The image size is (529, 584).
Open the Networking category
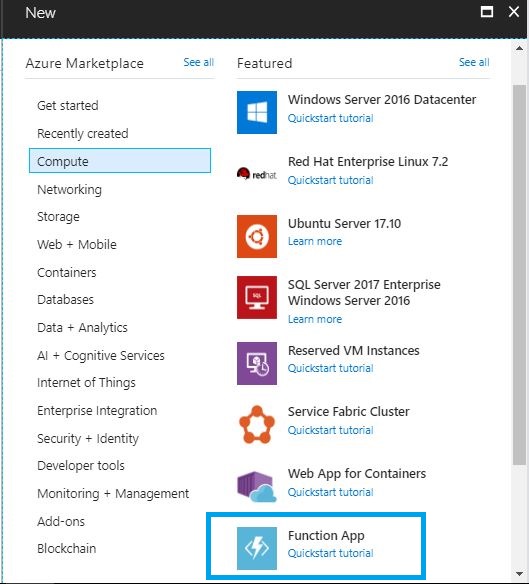click(69, 190)
